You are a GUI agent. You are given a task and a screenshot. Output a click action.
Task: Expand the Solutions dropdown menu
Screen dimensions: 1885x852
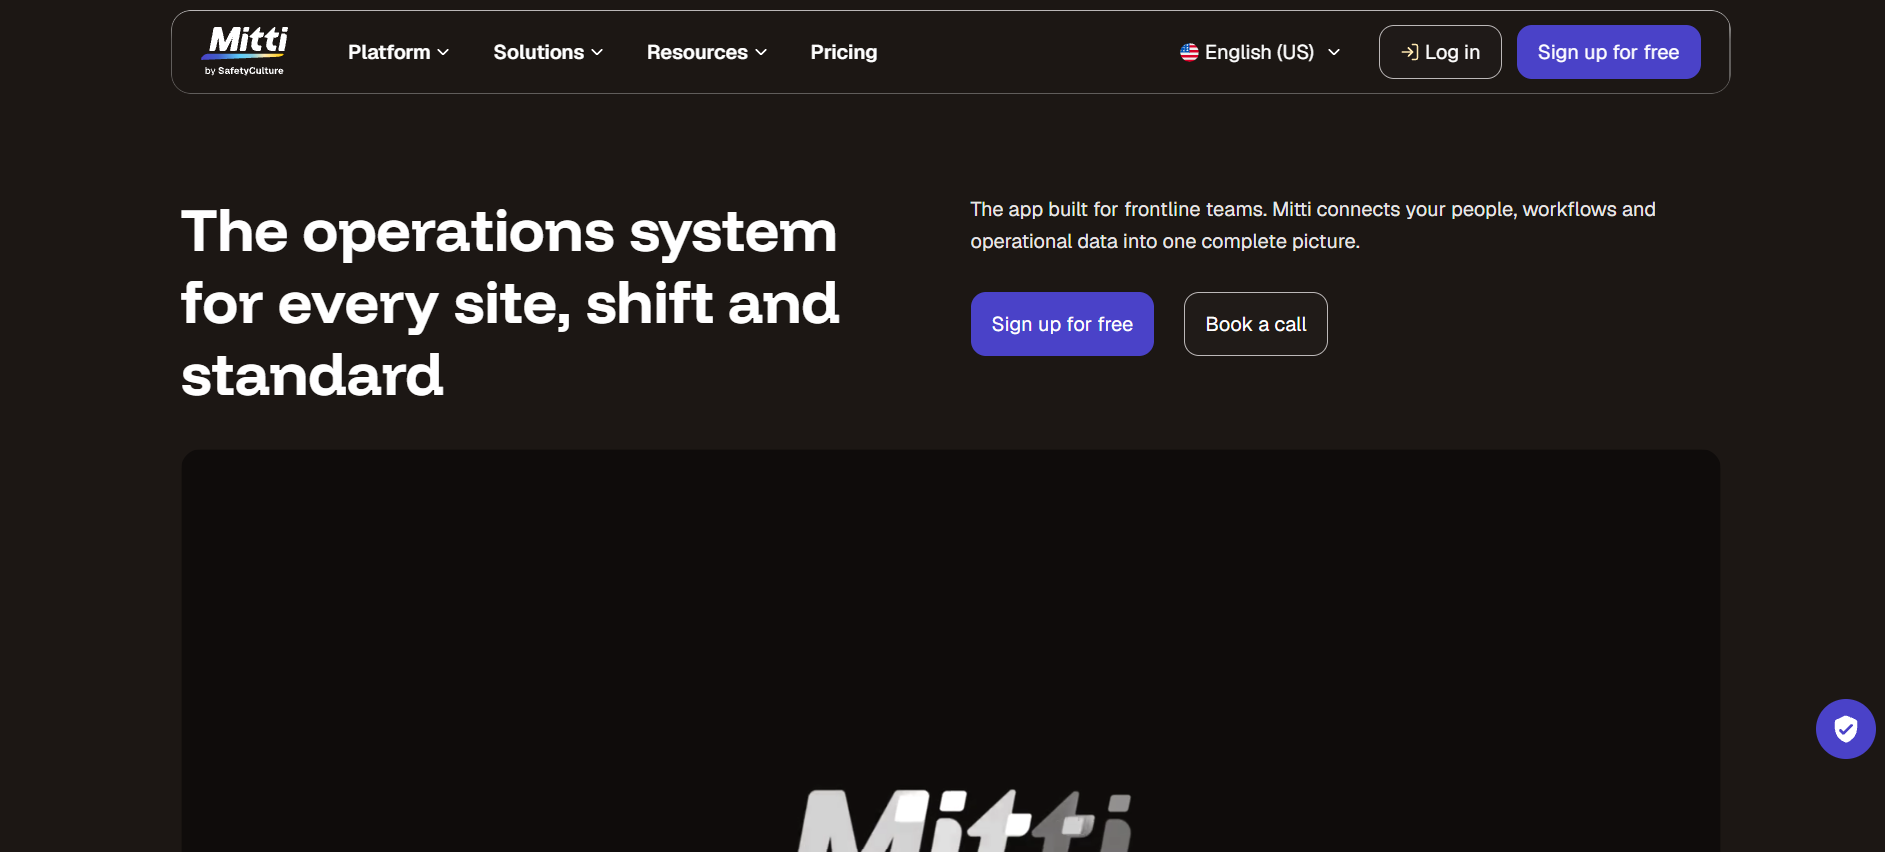tap(548, 52)
